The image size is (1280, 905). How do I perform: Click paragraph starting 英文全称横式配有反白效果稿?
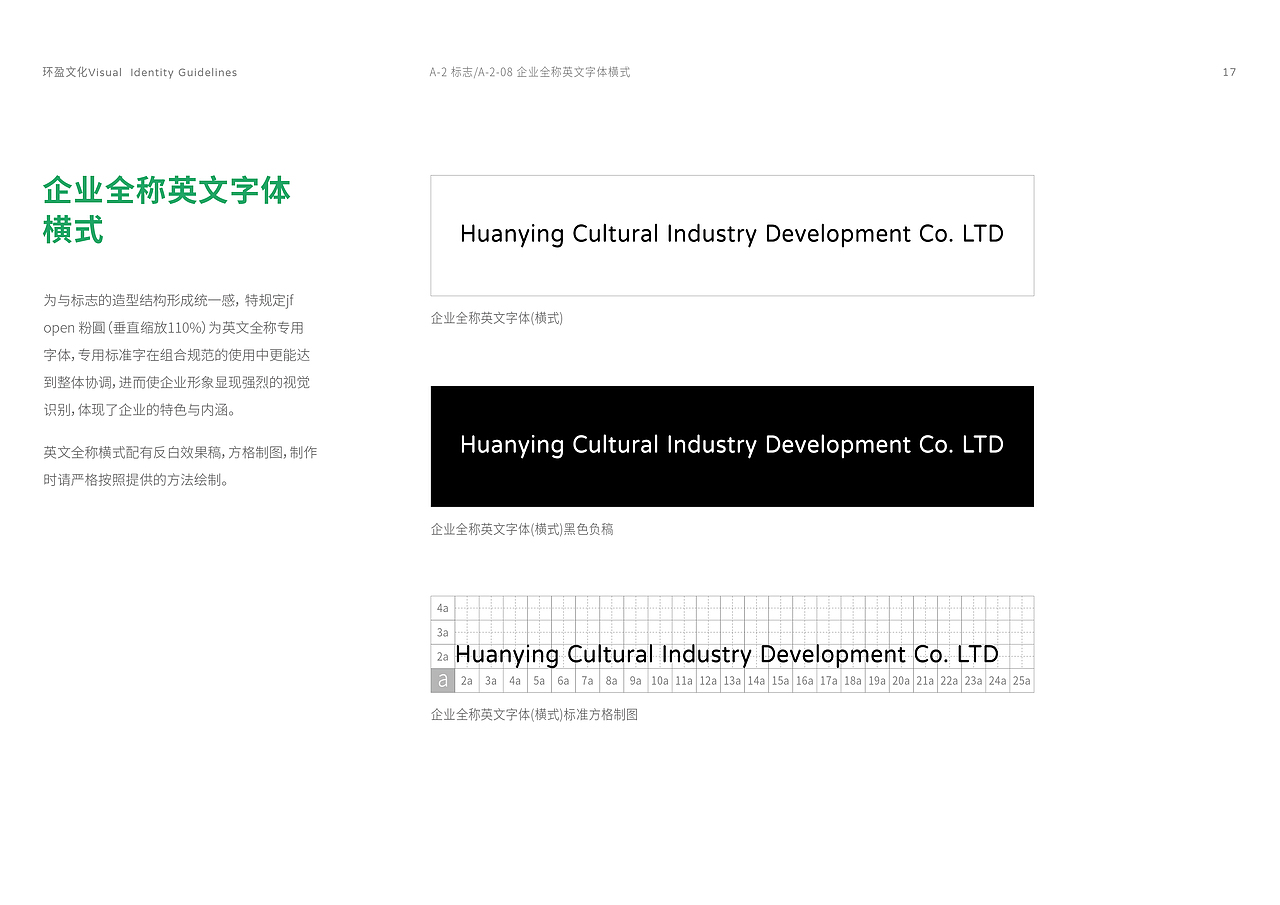[180, 466]
